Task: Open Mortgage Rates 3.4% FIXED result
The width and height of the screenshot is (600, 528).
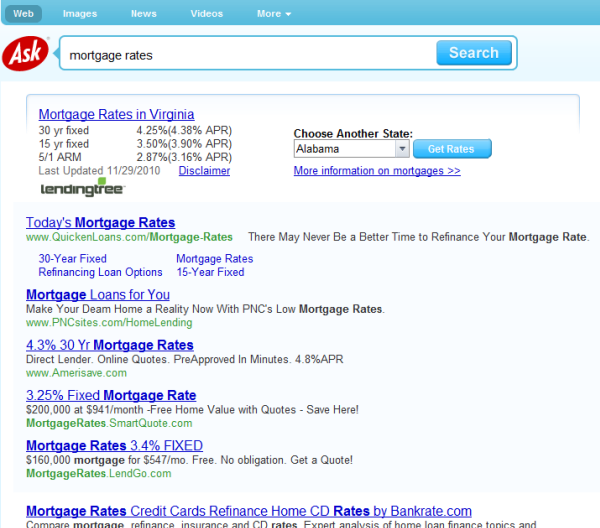Action: 114,445
